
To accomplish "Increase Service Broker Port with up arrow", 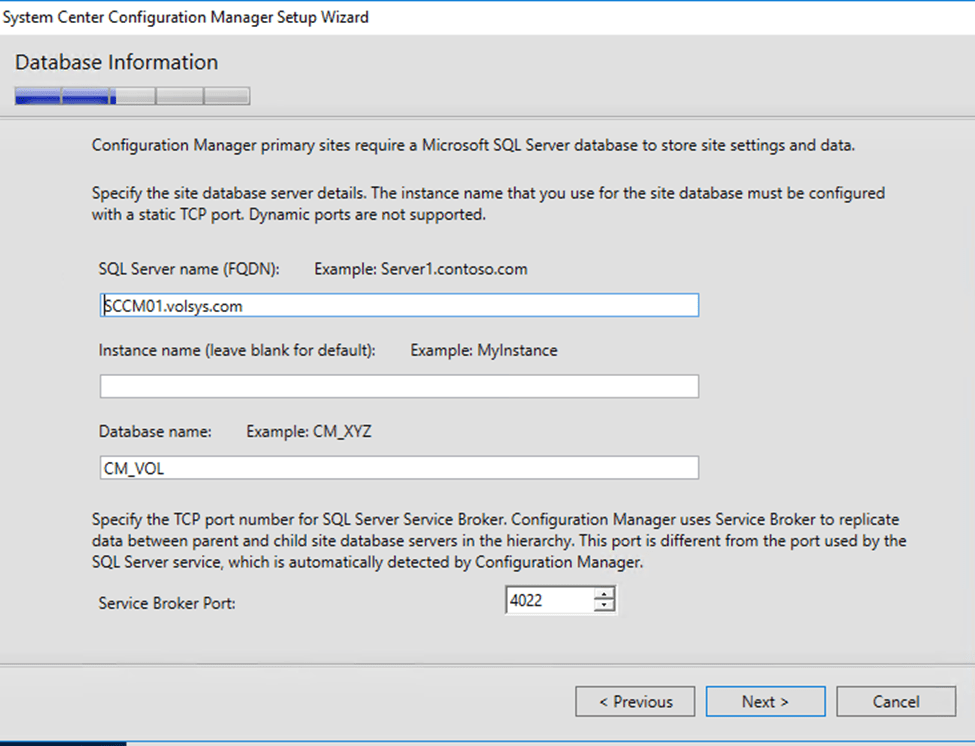I will [x=603, y=595].
